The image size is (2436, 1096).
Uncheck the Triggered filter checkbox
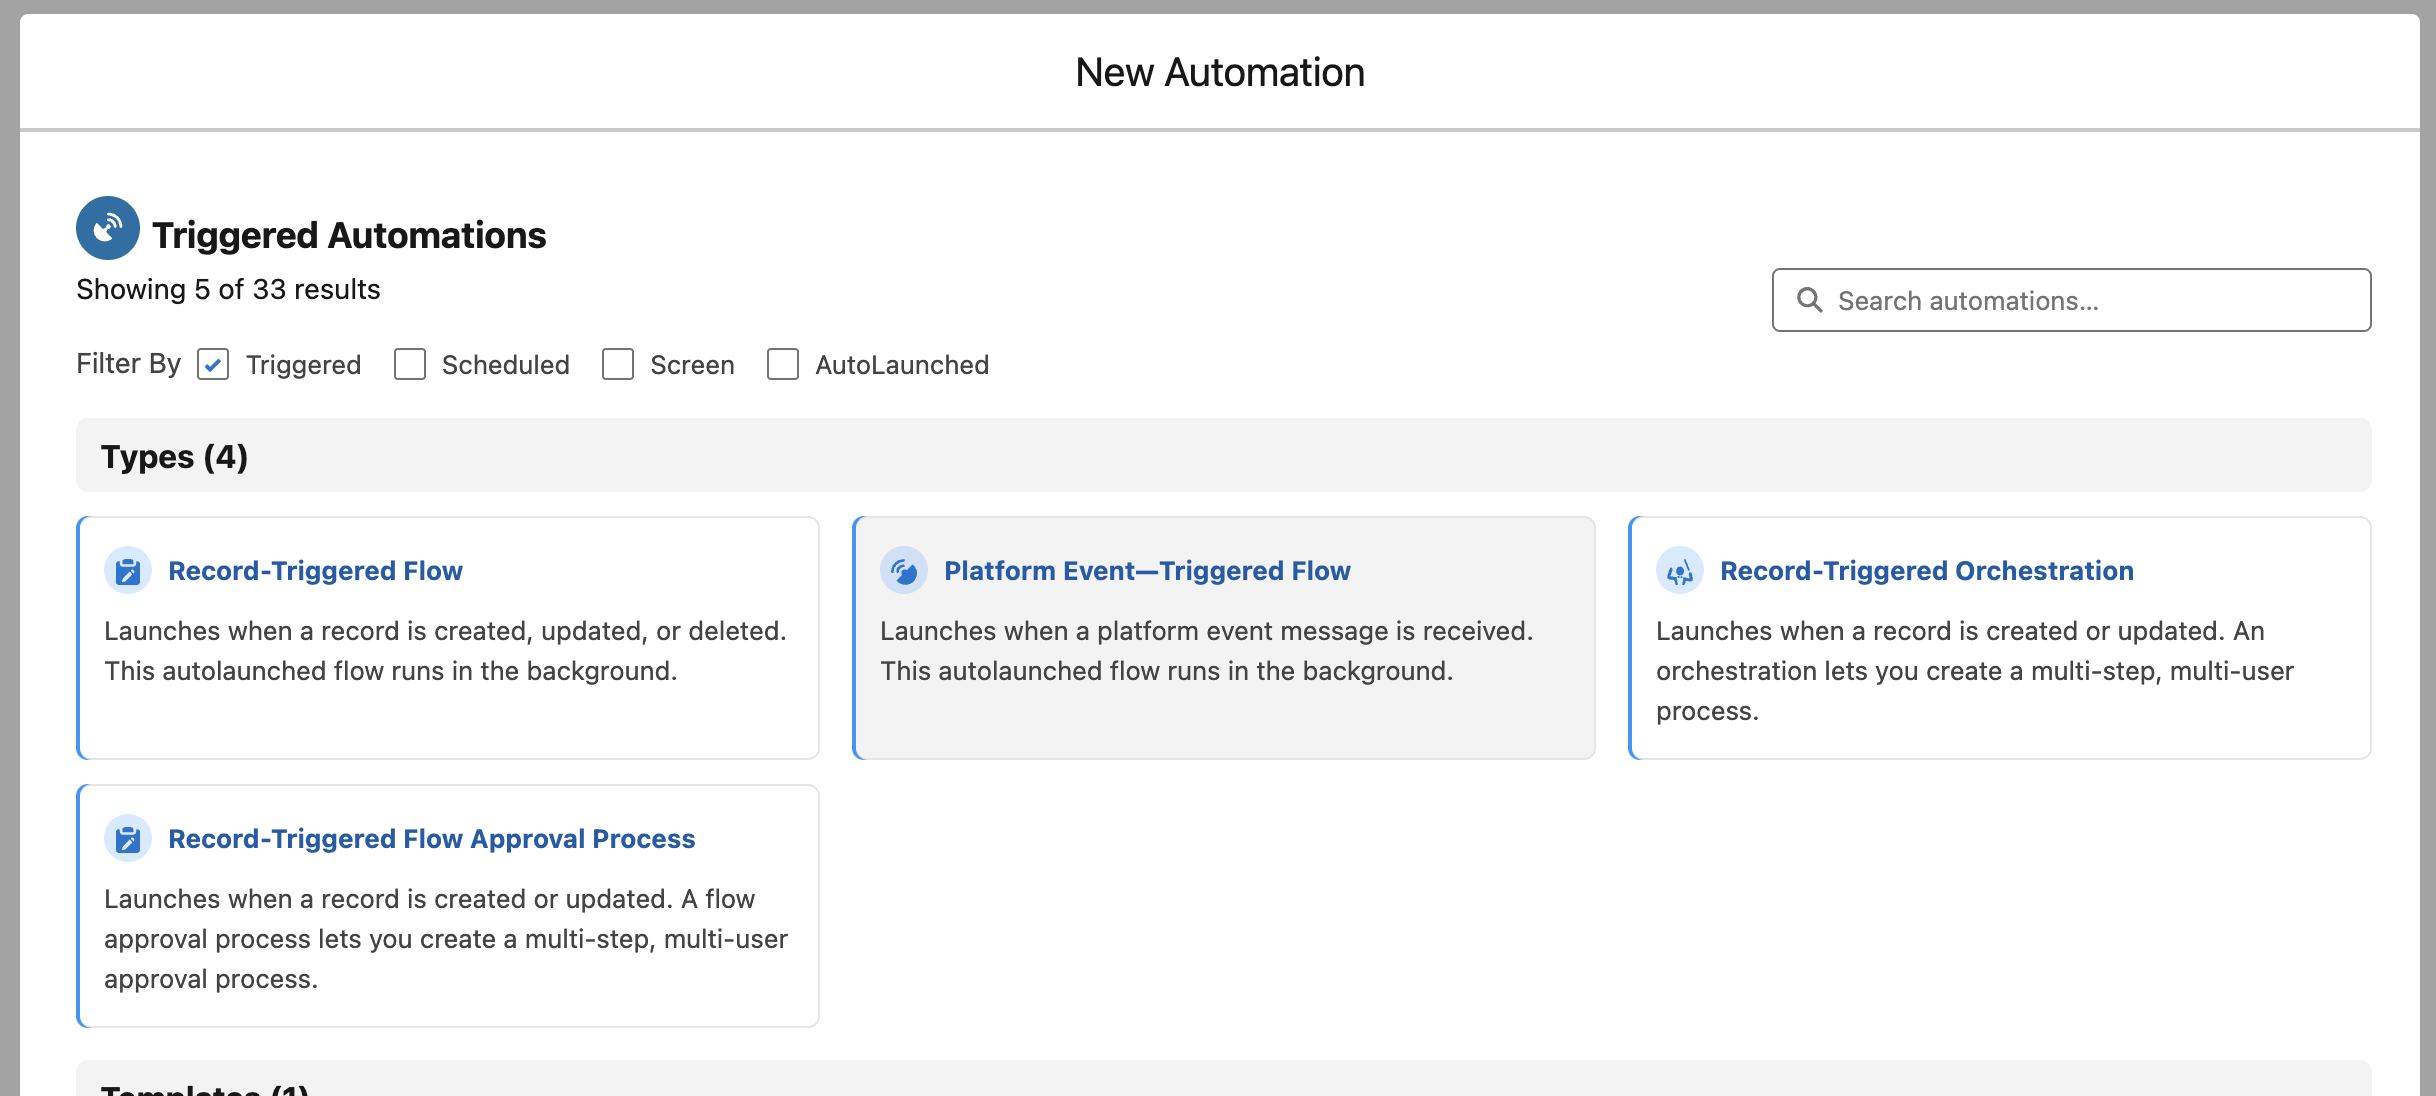(x=213, y=365)
